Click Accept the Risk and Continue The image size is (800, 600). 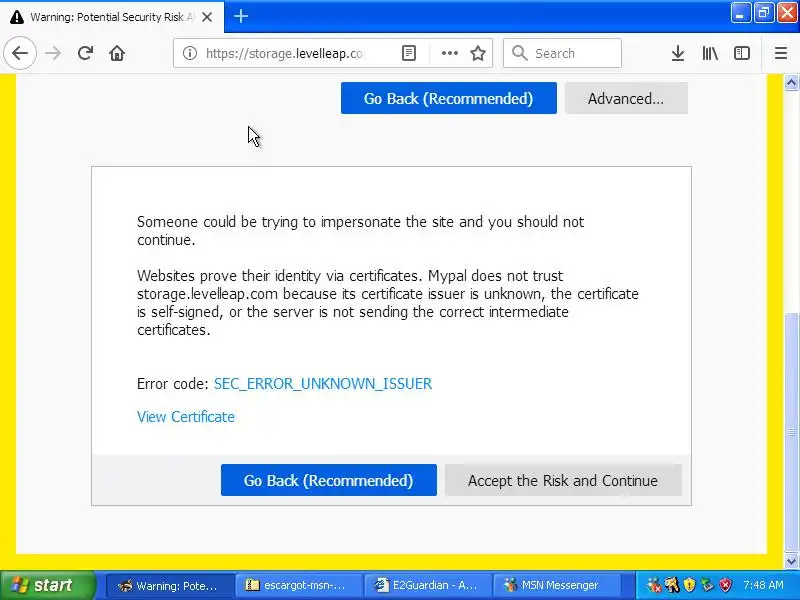point(563,480)
